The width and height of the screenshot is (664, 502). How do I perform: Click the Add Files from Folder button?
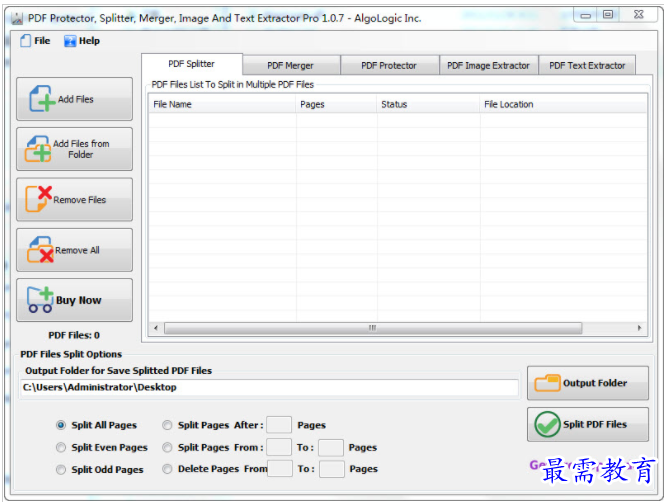75,149
